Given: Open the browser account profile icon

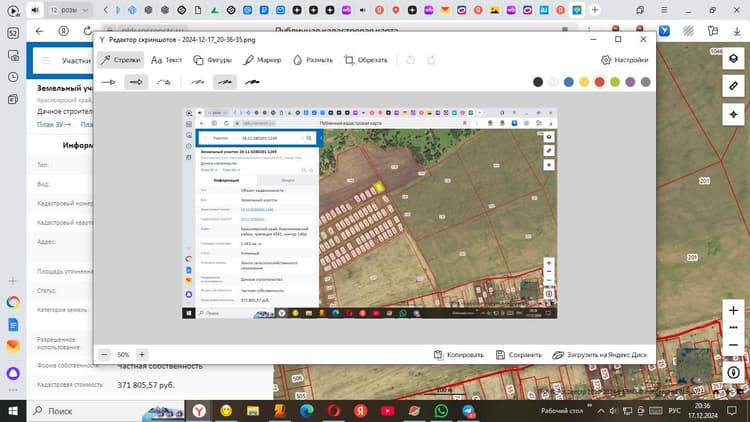Looking at the screenshot, I should [x=64, y=31].
